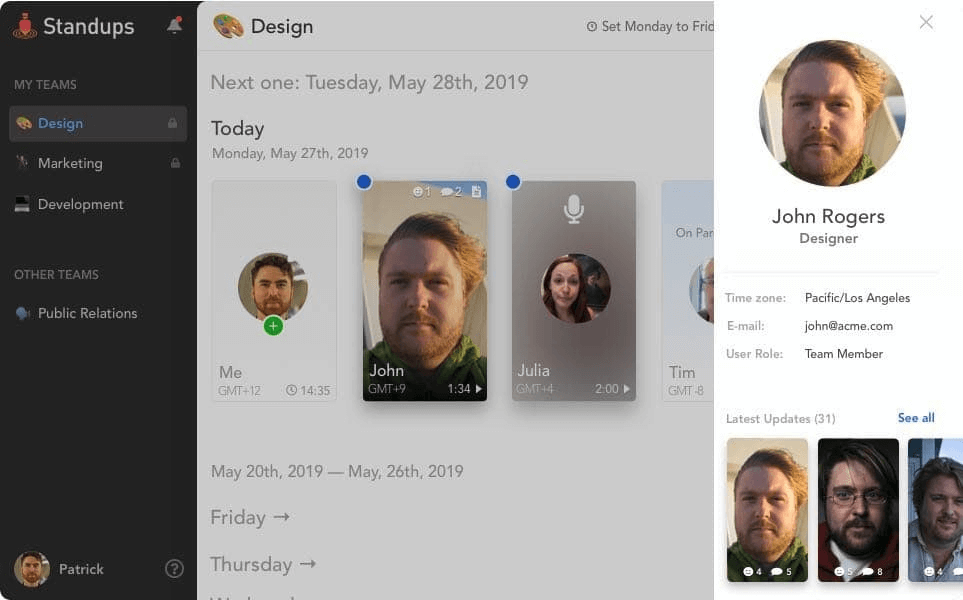
Task: Switch to Public Relations team
Action: 87,313
